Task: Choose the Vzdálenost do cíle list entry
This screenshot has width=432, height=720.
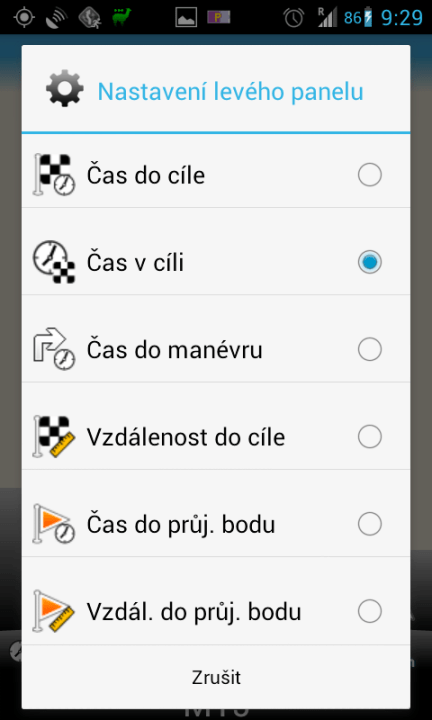Action: (216, 437)
